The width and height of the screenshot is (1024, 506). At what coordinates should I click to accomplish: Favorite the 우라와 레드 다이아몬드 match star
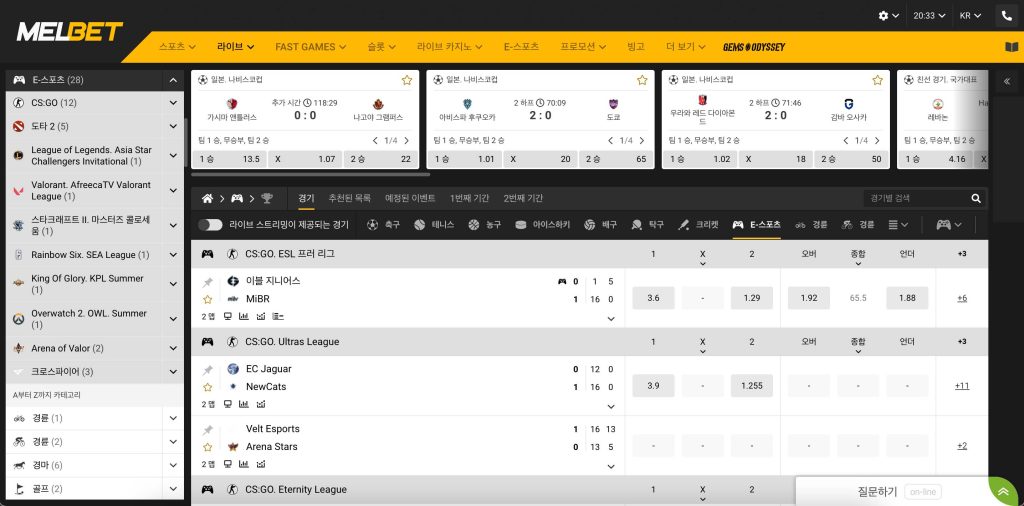pyautogui.click(x=877, y=80)
